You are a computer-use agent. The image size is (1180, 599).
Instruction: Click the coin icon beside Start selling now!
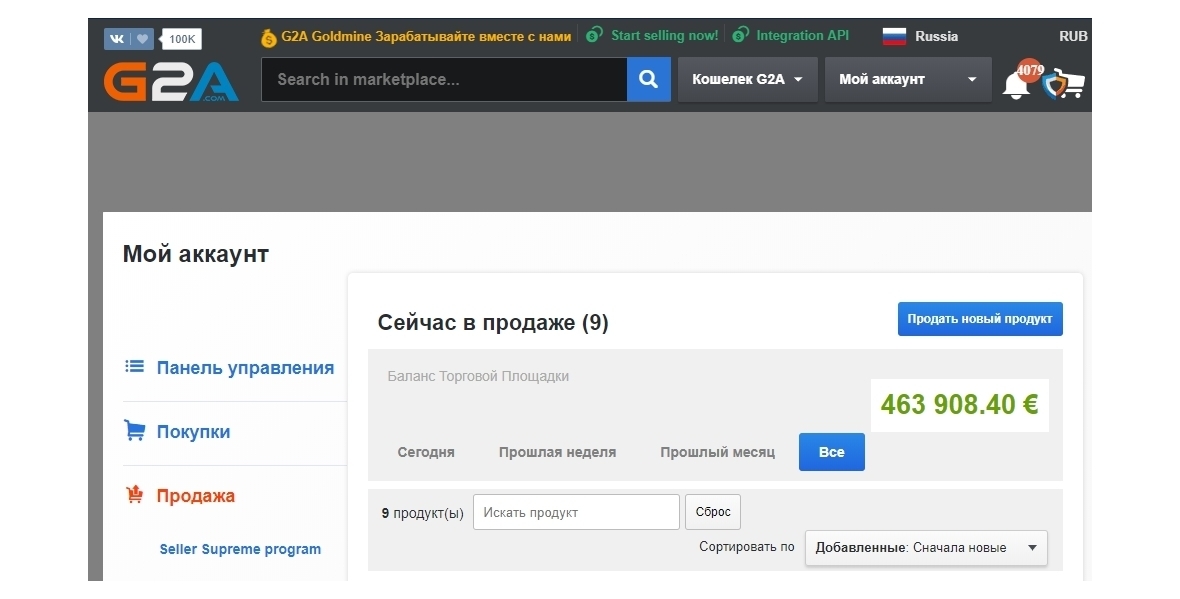[x=595, y=35]
